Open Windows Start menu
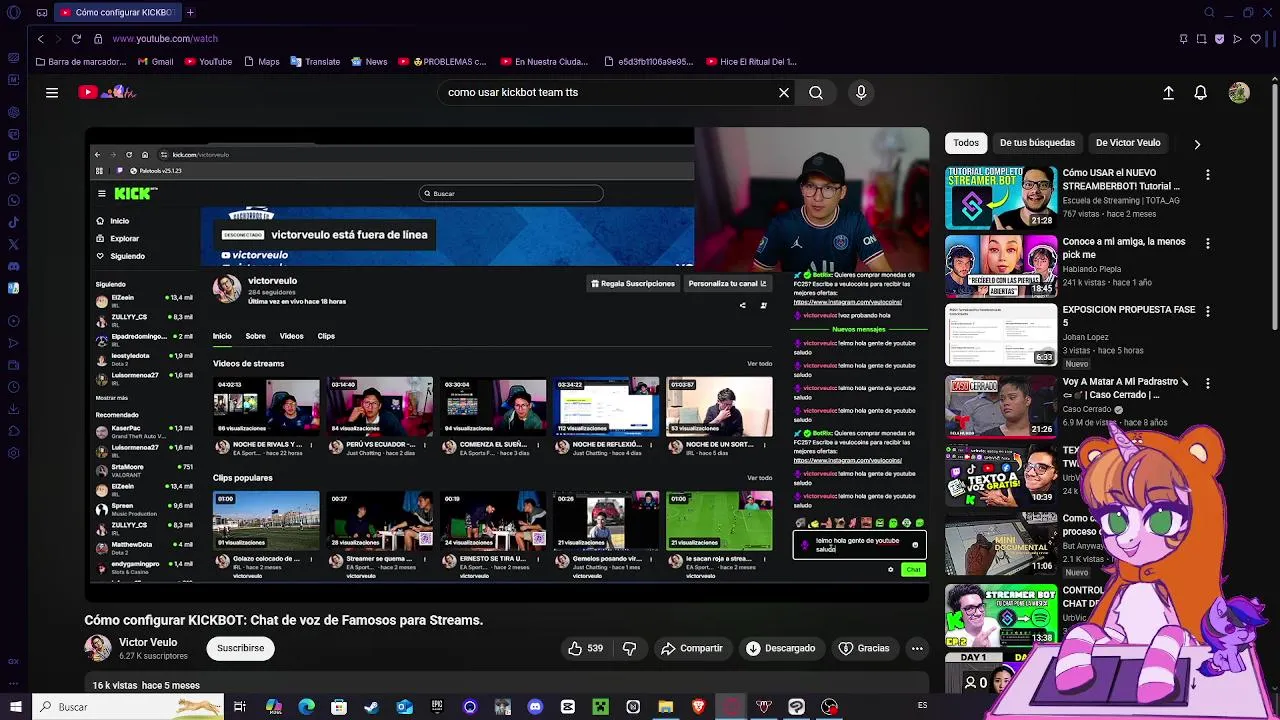 coord(15,707)
